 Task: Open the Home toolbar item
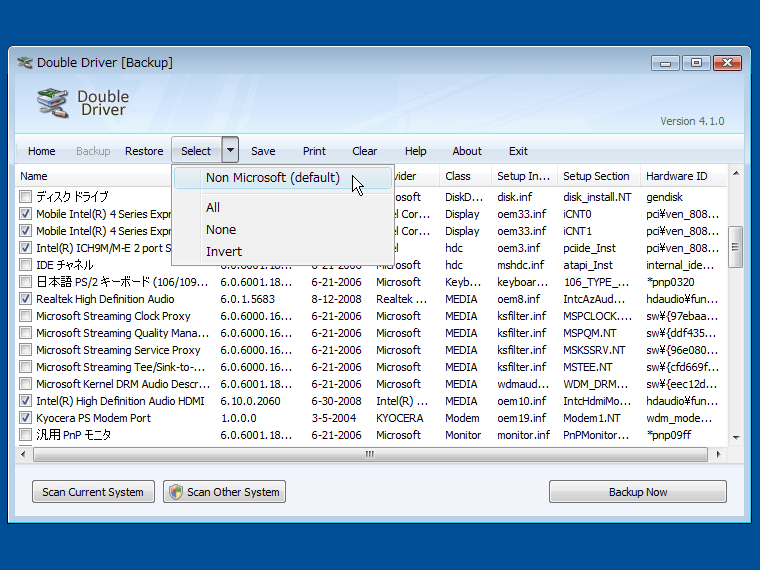pyautogui.click(x=42, y=151)
